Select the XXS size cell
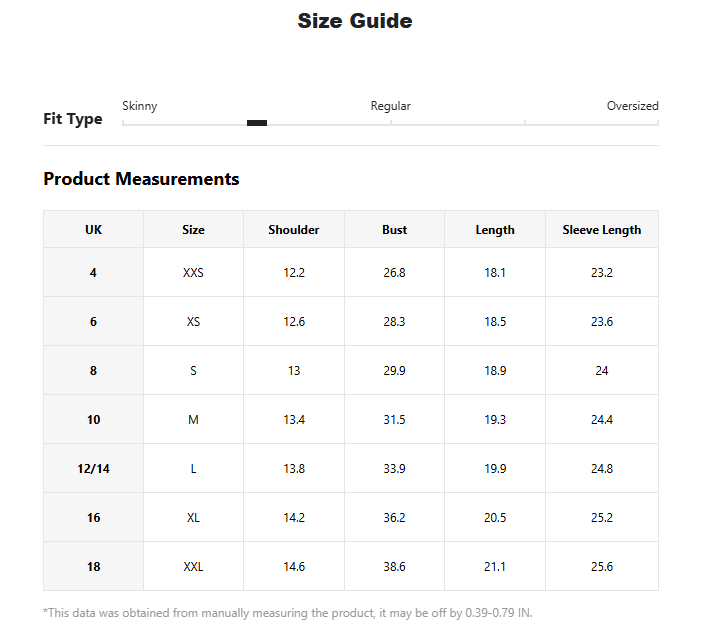705x633 pixels. click(x=193, y=272)
